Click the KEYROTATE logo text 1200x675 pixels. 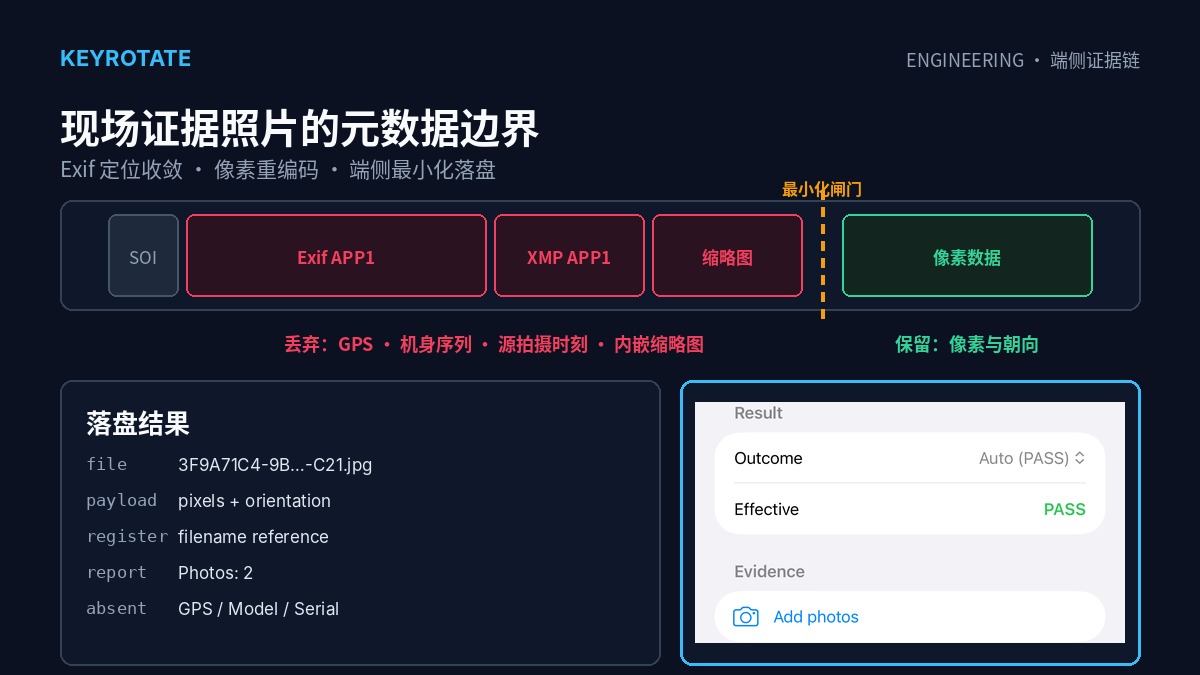[125, 58]
